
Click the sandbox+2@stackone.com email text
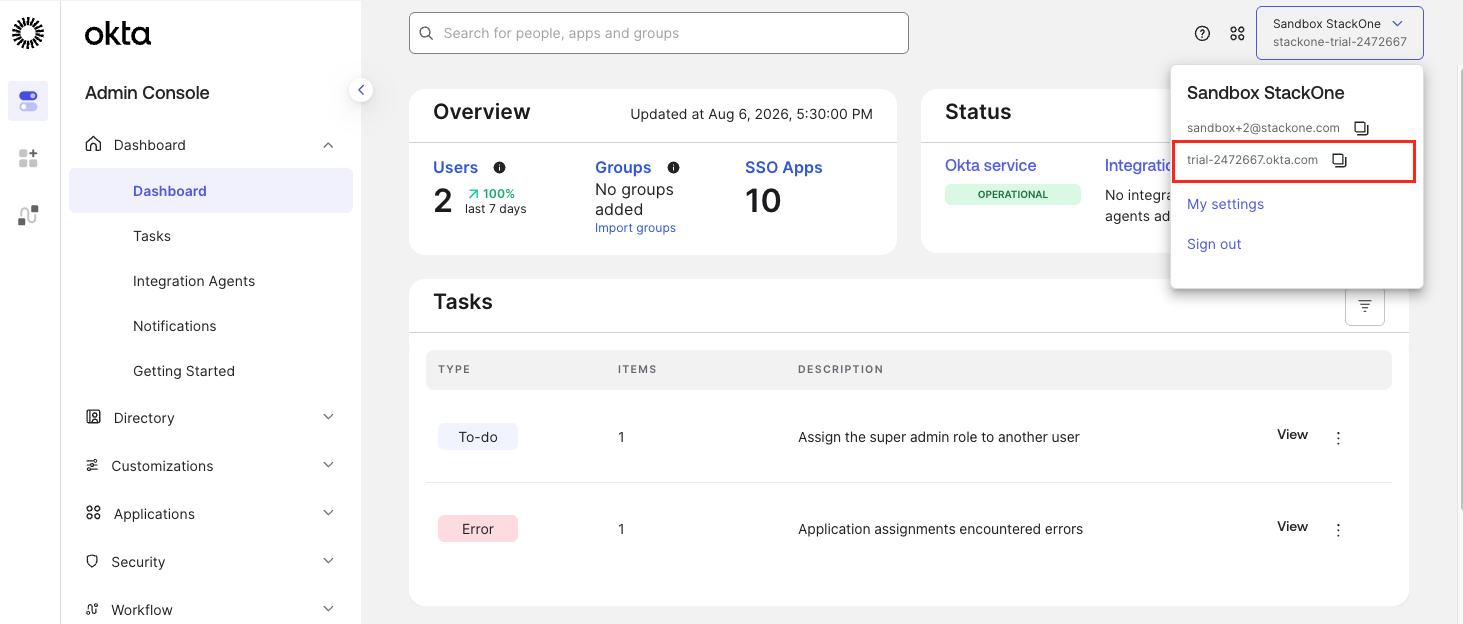coord(1263,128)
